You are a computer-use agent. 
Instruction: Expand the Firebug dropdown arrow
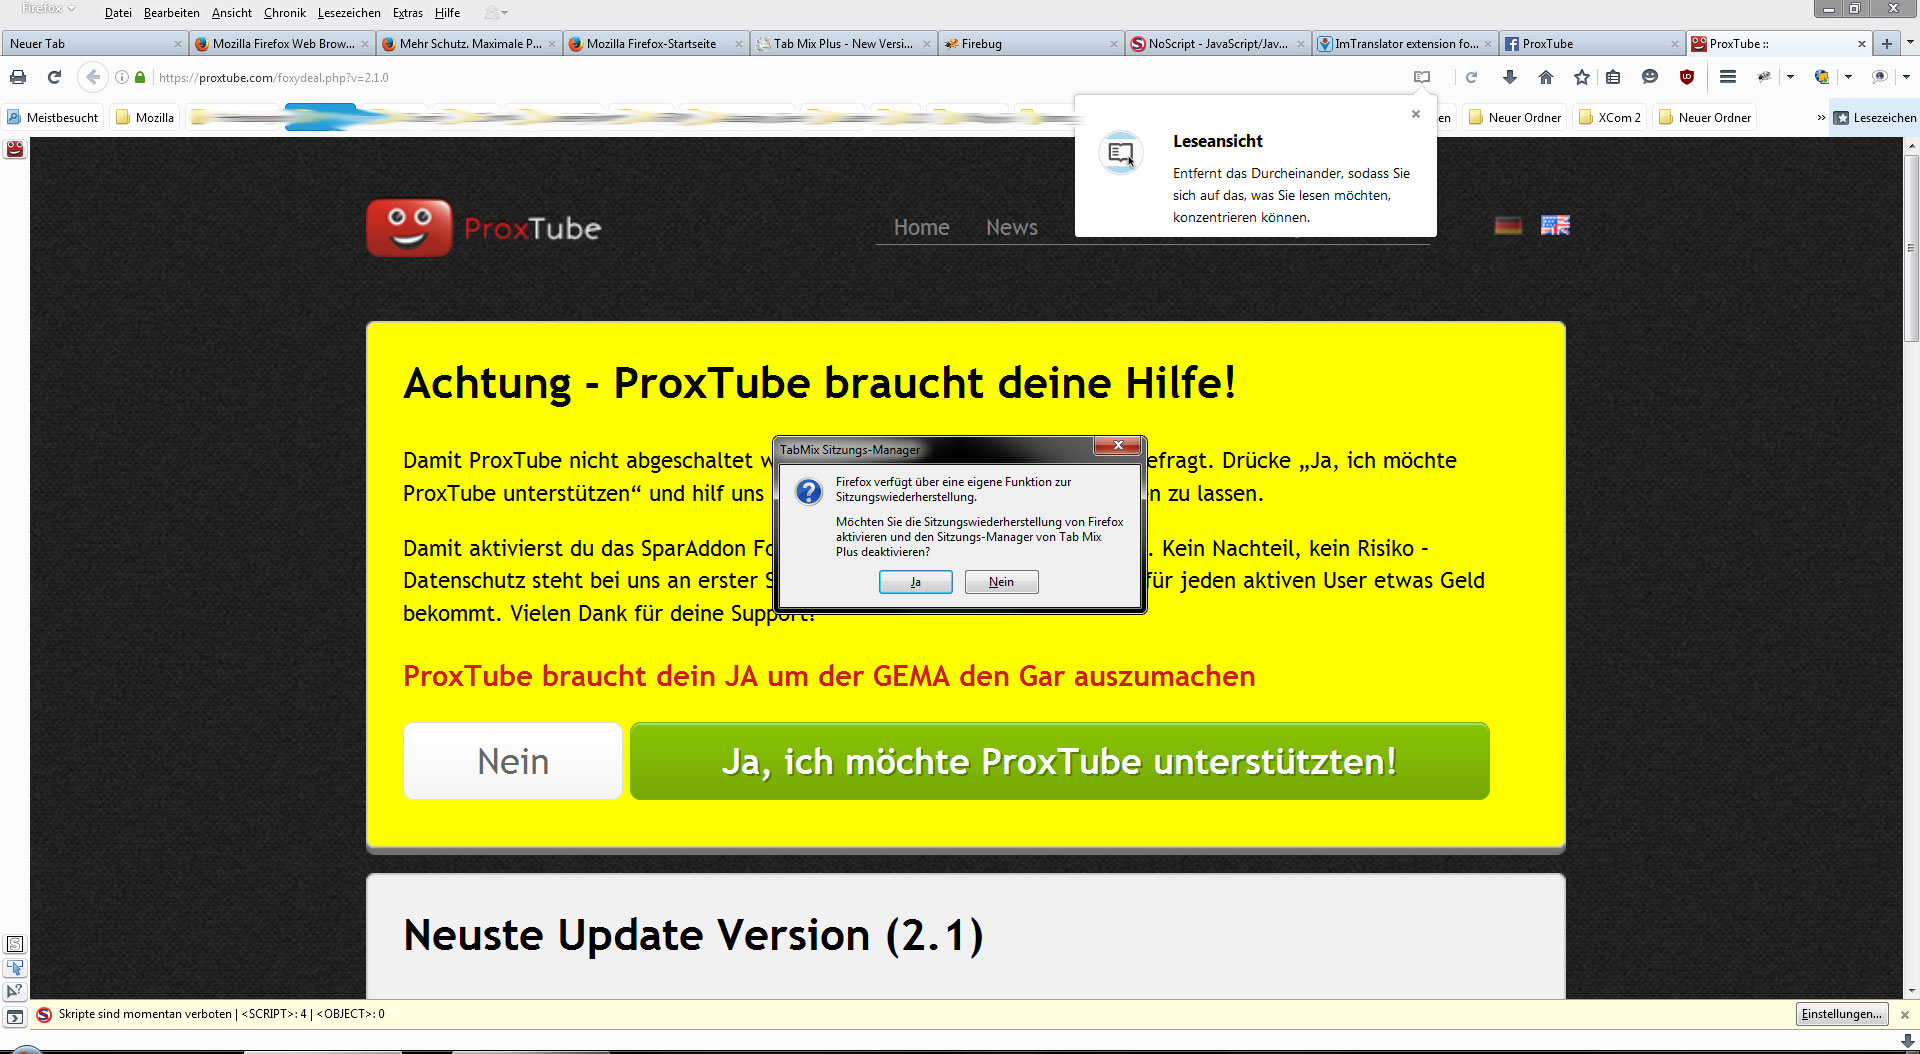[1790, 77]
